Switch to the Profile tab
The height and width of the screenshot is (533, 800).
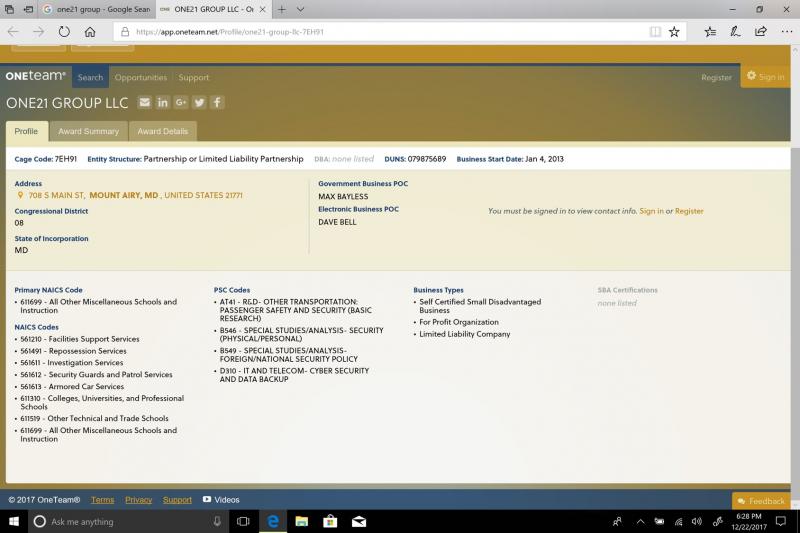click(x=26, y=131)
